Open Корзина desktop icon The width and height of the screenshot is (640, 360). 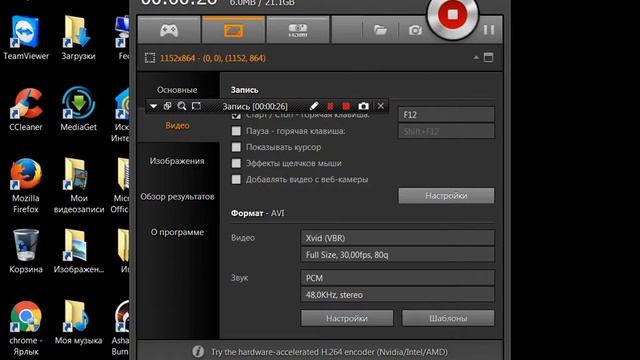(26, 251)
